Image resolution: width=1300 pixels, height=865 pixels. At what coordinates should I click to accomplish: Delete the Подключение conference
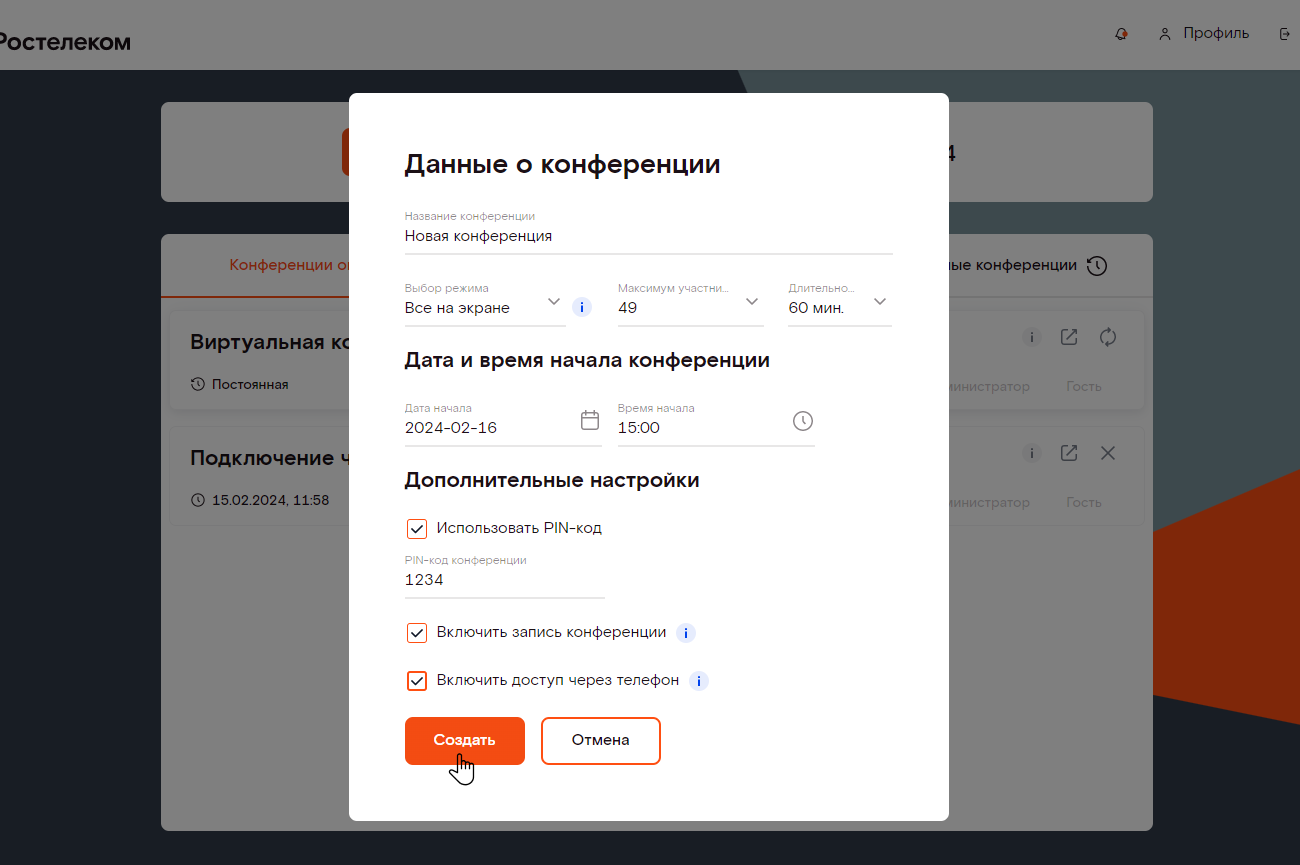tap(1108, 453)
